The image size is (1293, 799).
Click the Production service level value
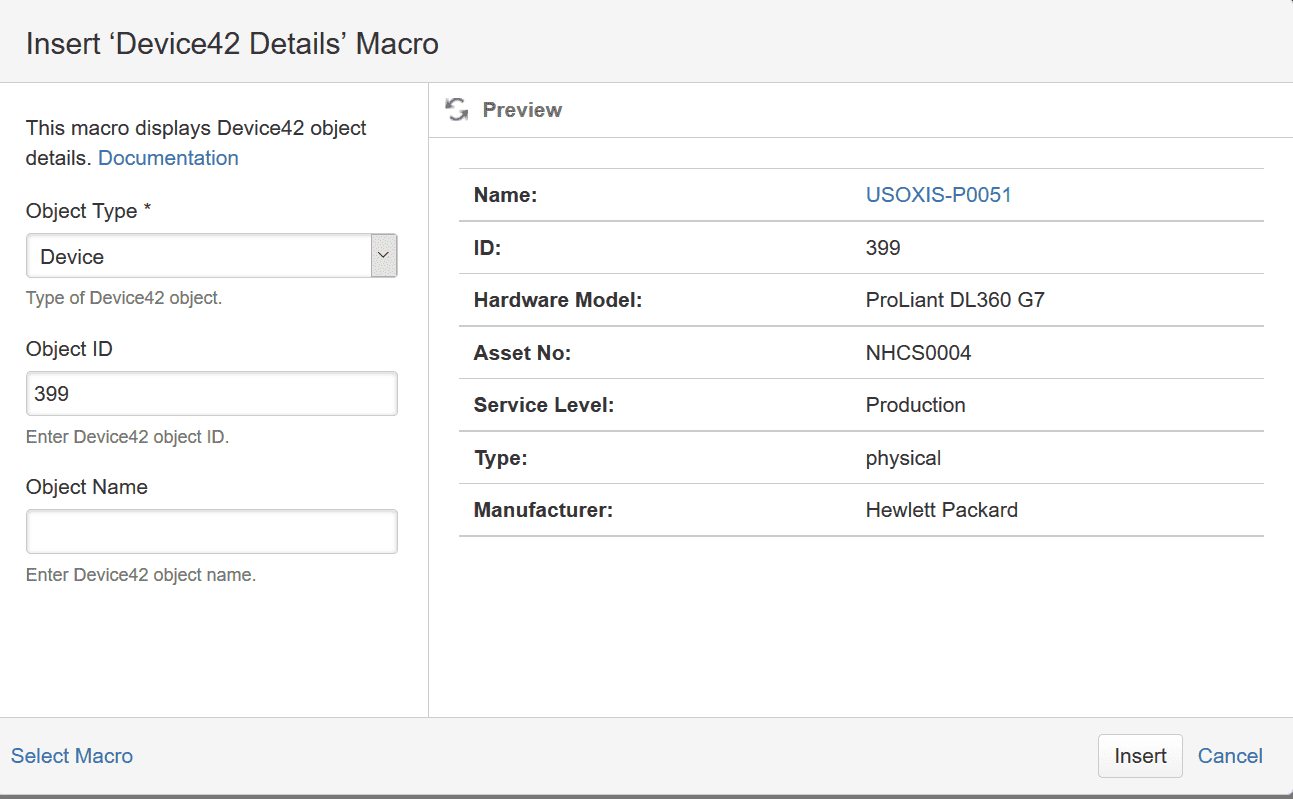(915, 405)
